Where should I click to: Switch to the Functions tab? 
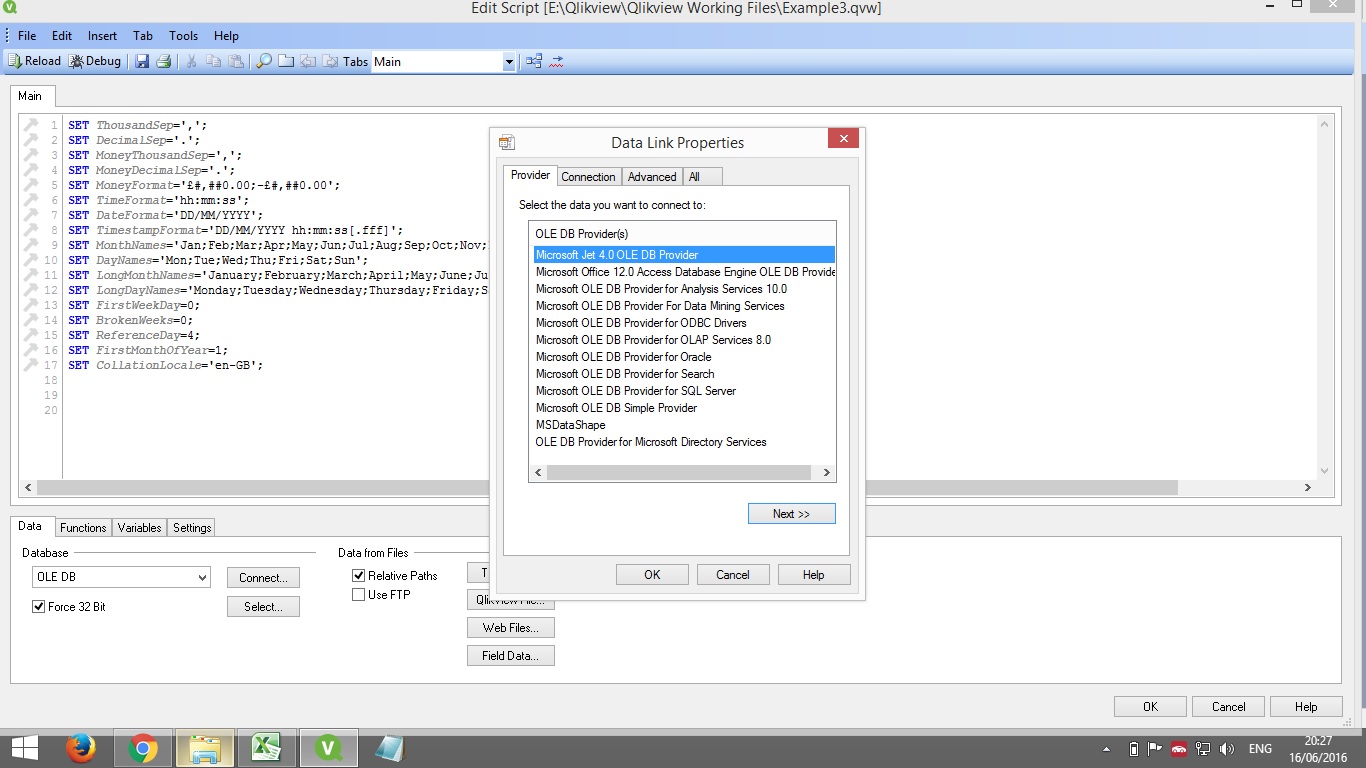[x=83, y=528]
